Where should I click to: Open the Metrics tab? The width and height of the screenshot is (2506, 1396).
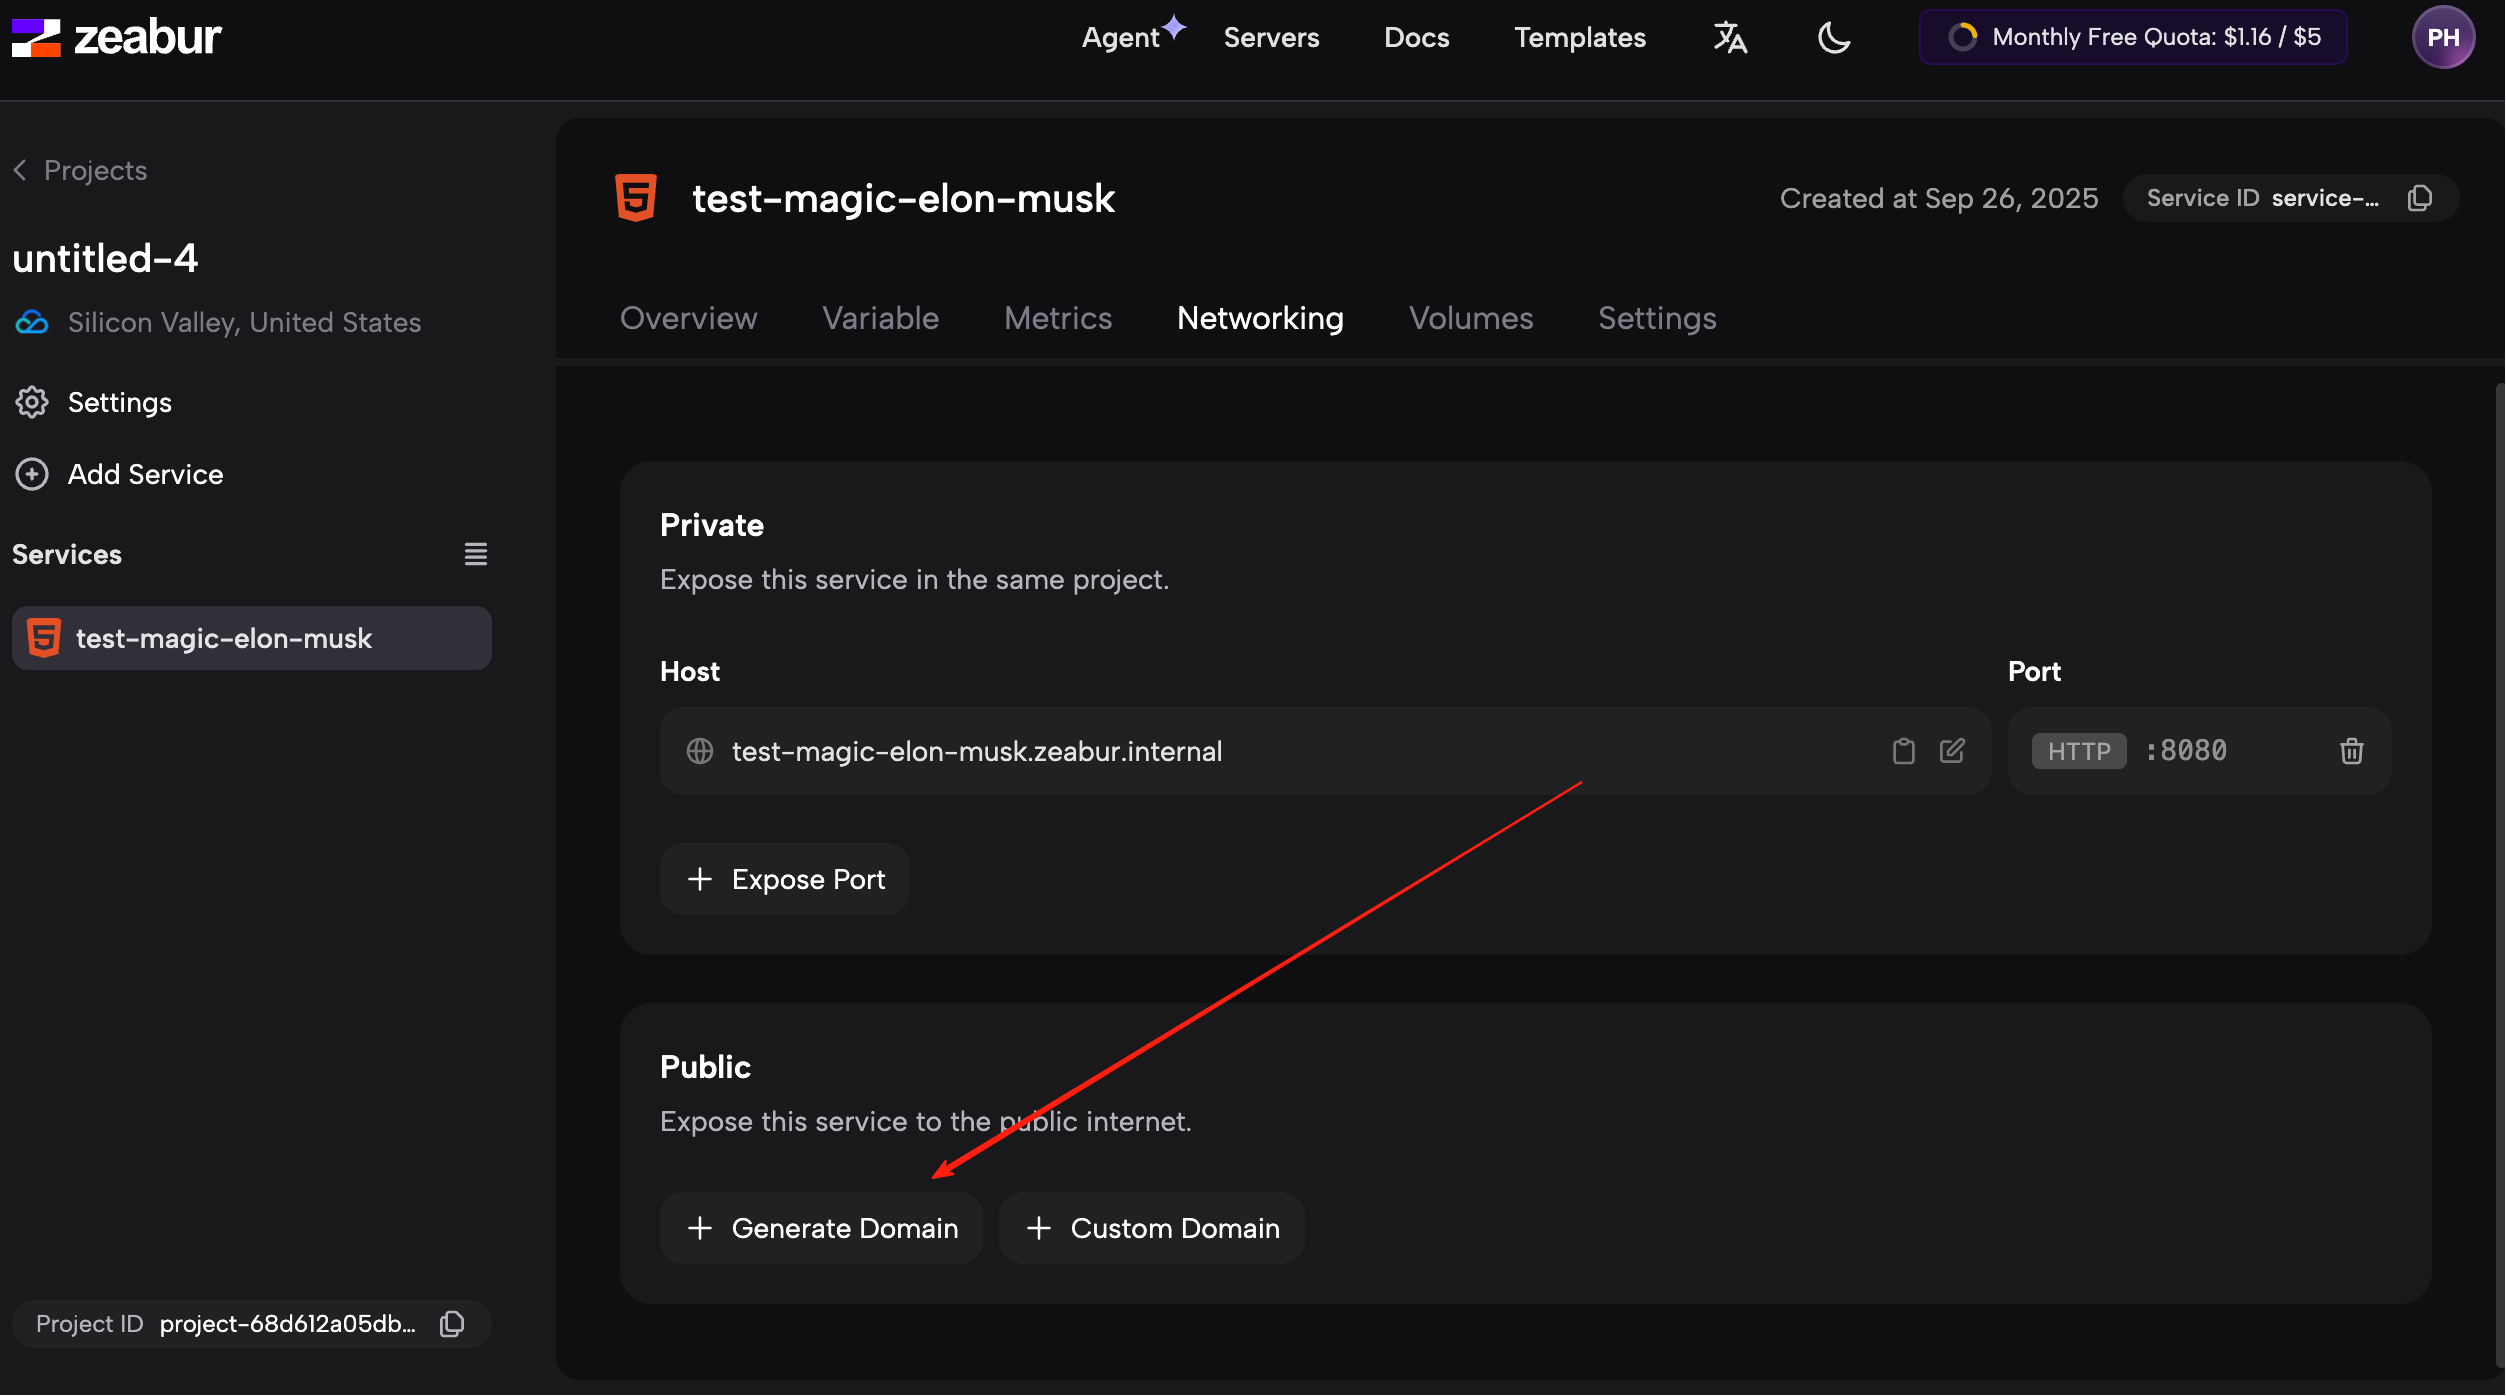[x=1057, y=318]
